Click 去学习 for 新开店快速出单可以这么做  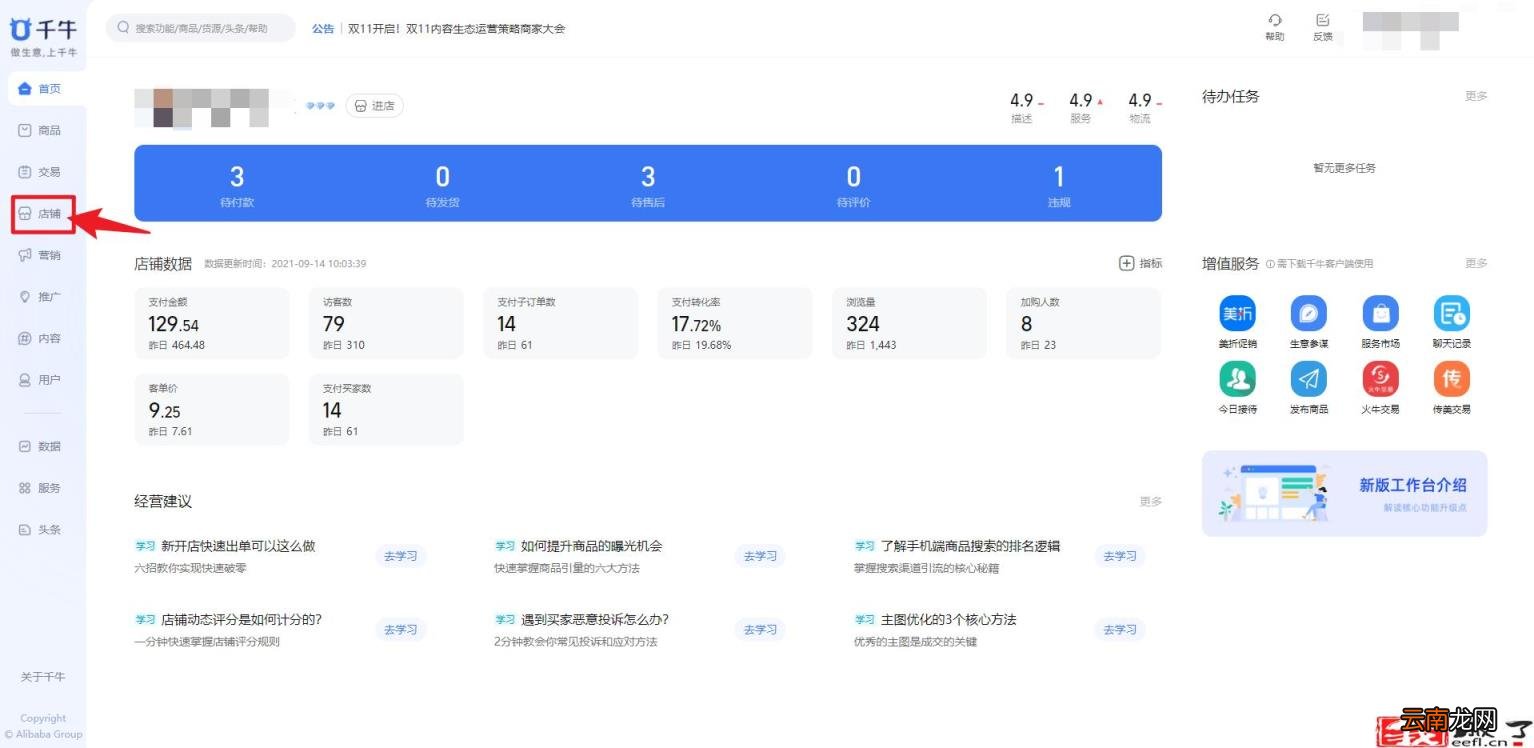[x=400, y=556]
